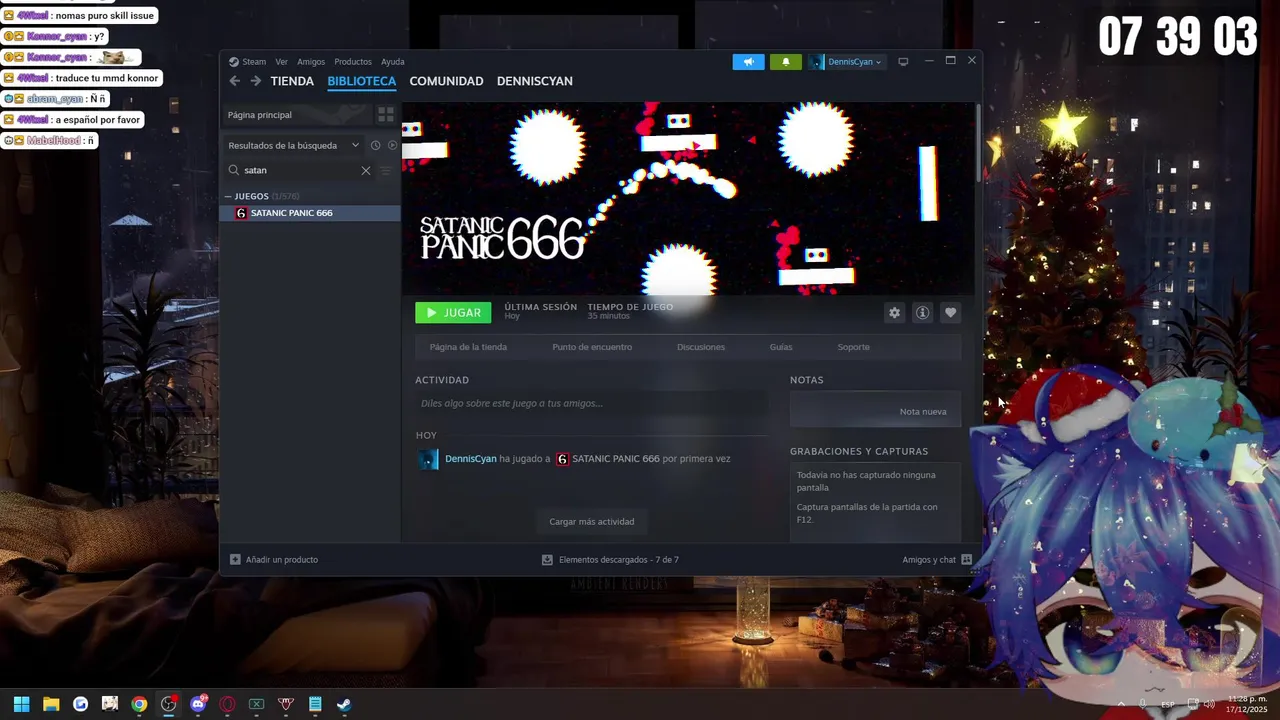Switch to TIENDA tab

pyautogui.click(x=292, y=81)
